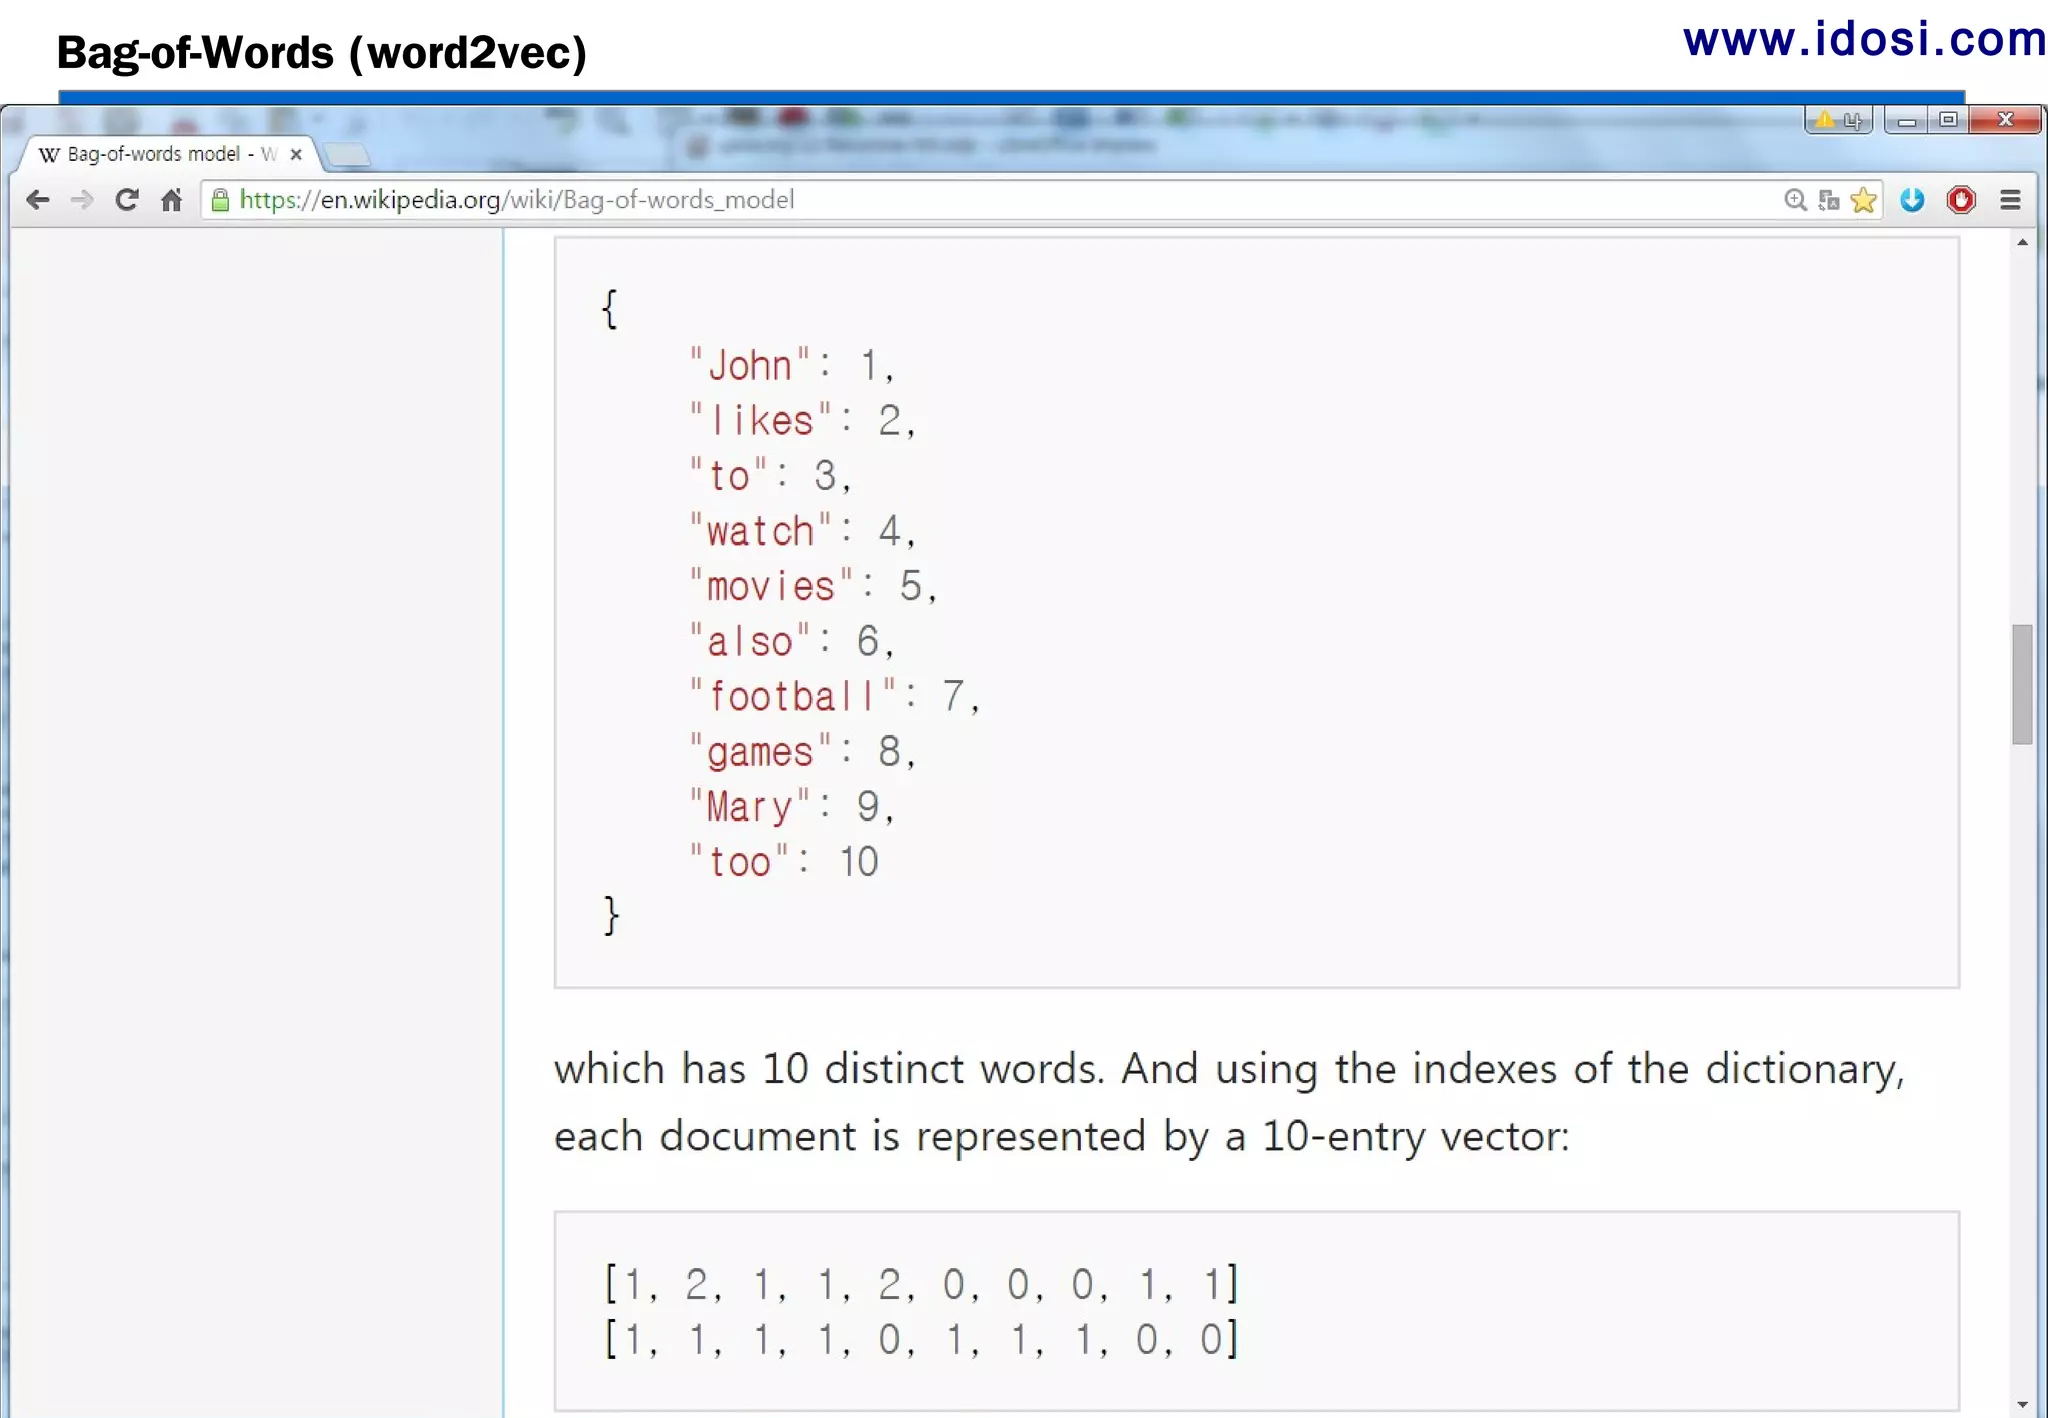This screenshot has width=2048, height=1418.
Task: Click the first vector [1, 2, 1, 1, 2, 0, 0, 0, 1, 1]
Action: click(x=921, y=1283)
